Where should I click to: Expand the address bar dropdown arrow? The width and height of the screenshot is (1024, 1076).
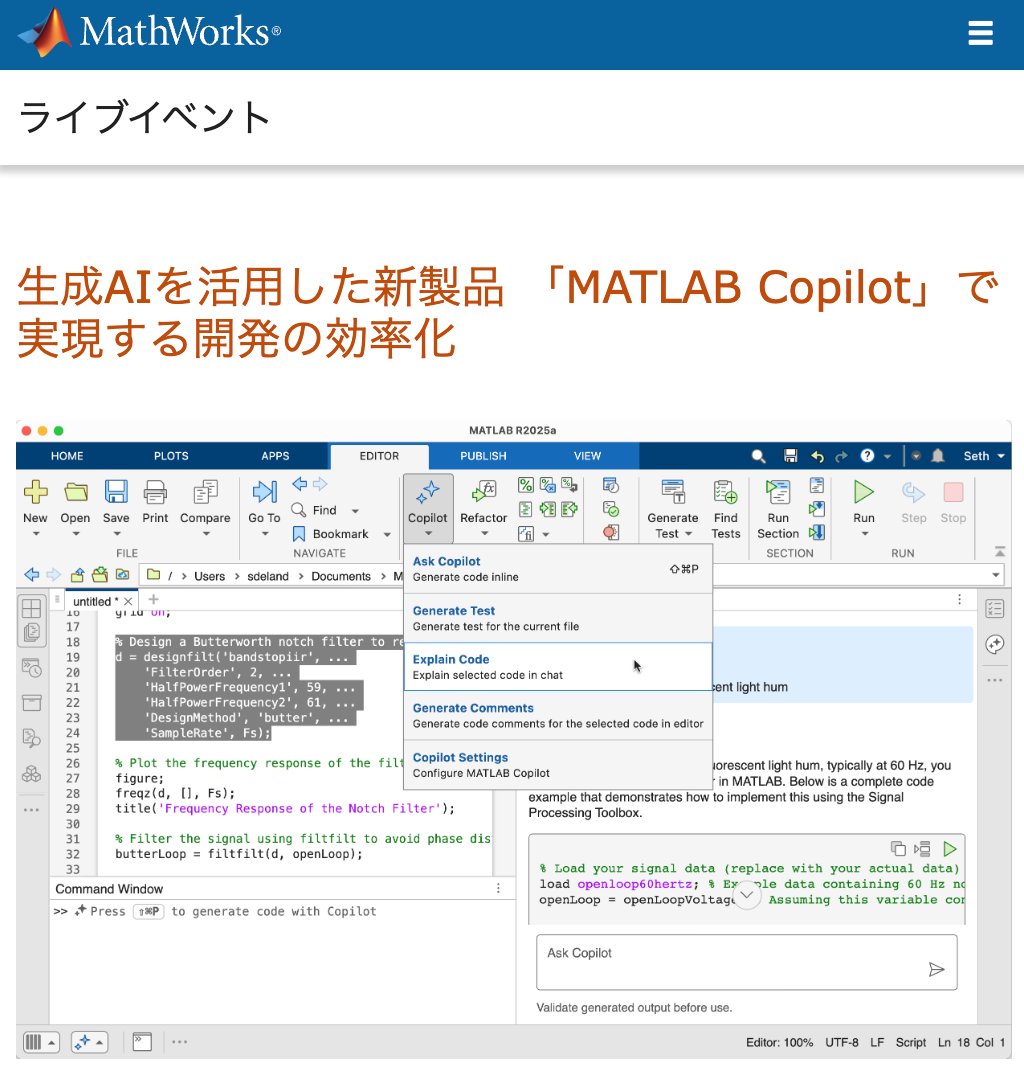coord(995,575)
